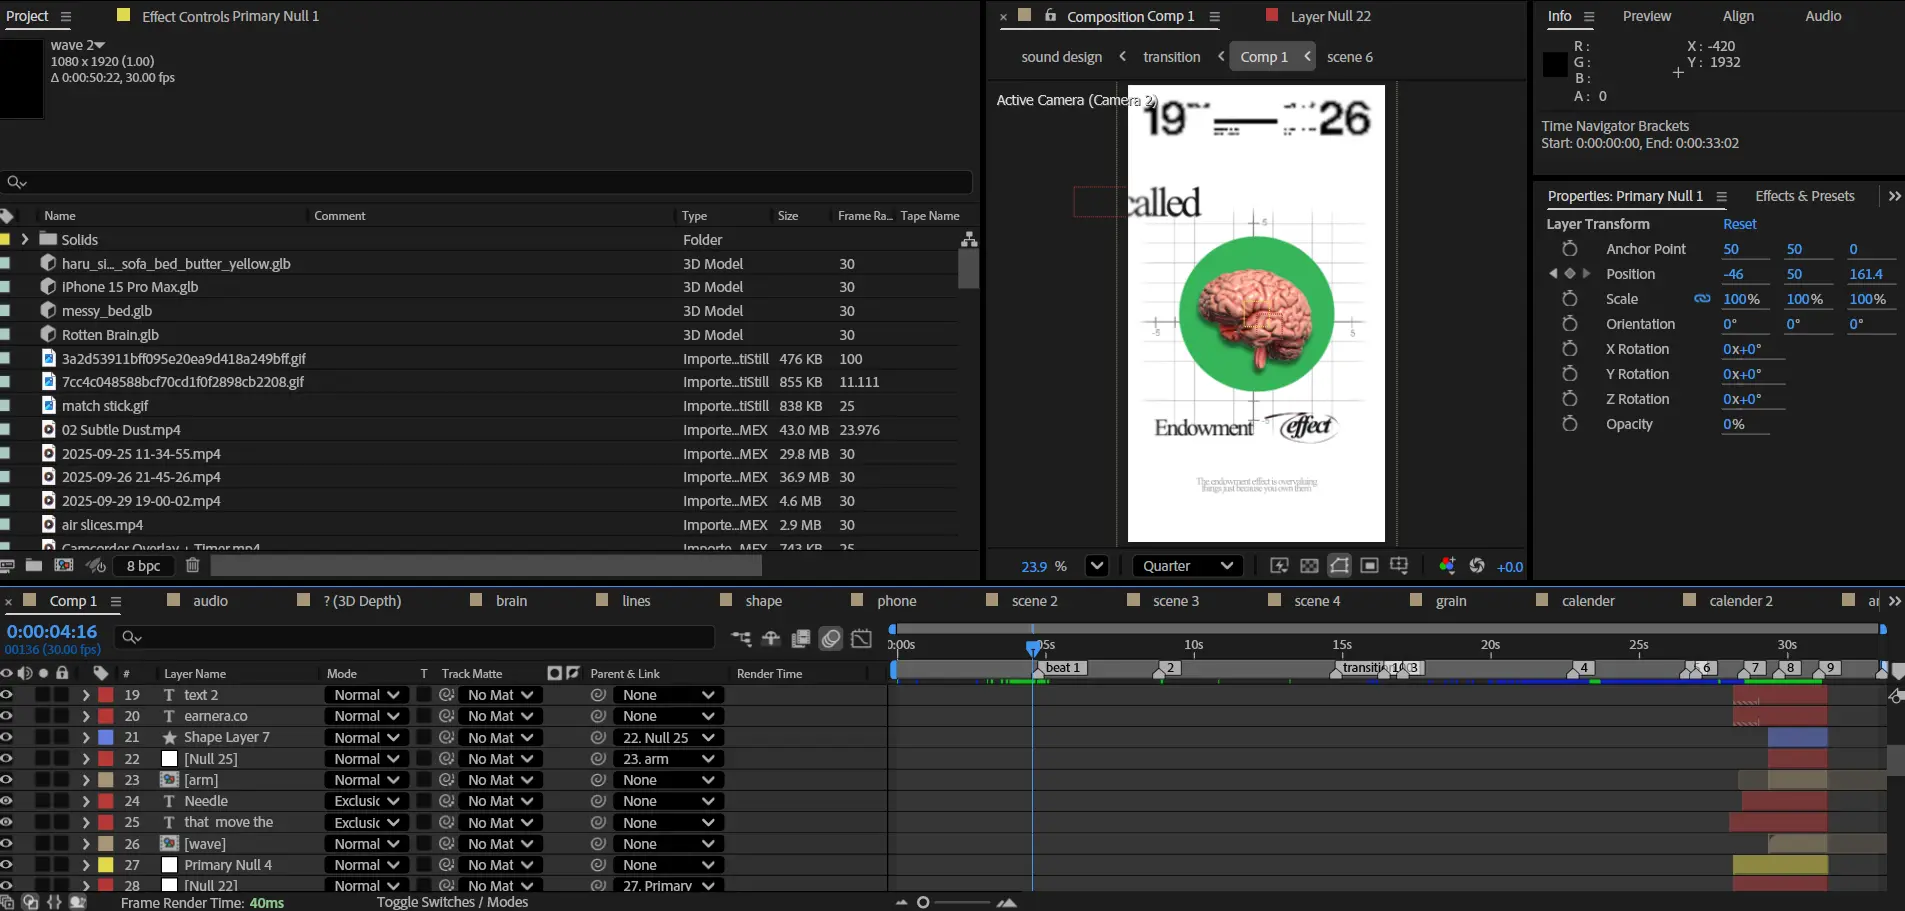
Task: Expand the Solids folder
Action: coord(25,240)
